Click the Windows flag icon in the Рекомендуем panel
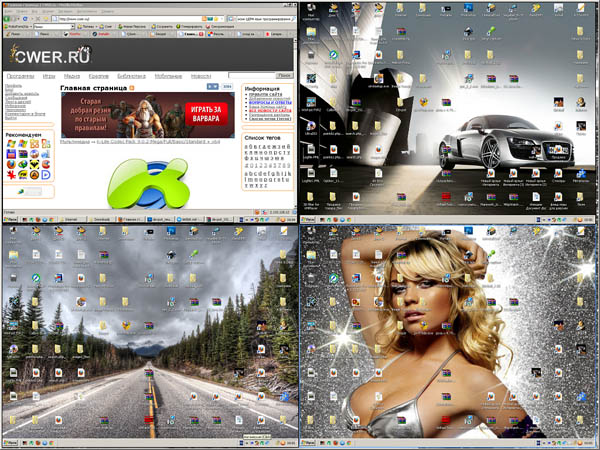This screenshot has height=450, width=600. click(x=11, y=144)
